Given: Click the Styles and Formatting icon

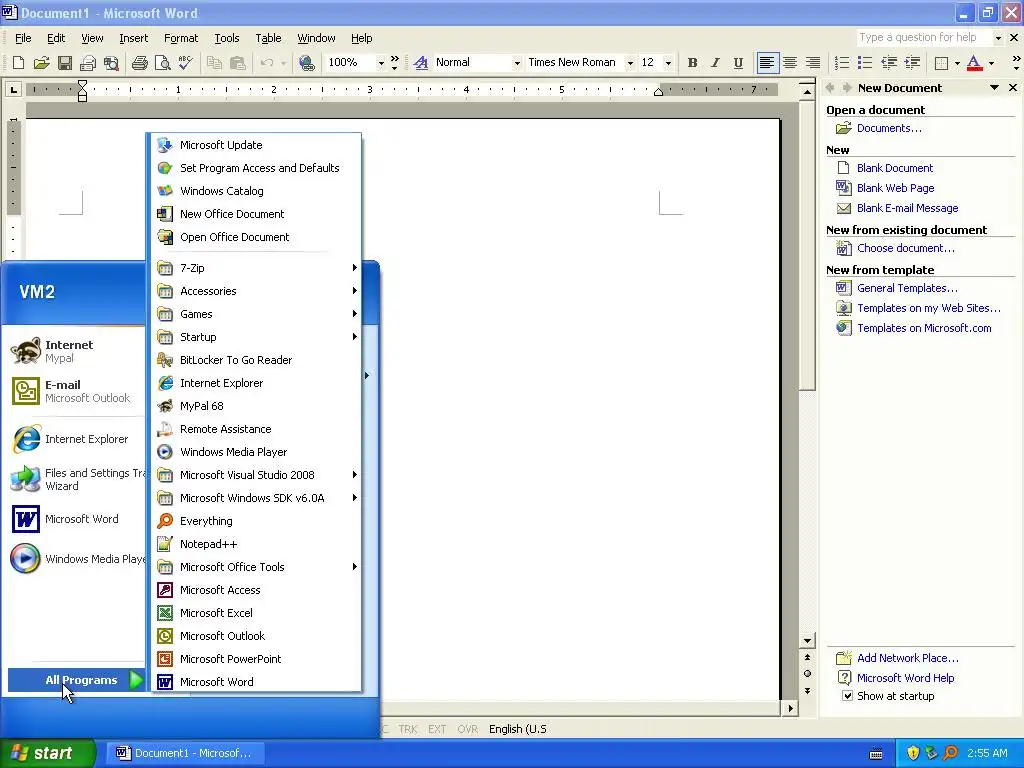Looking at the screenshot, I should tap(421, 63).
